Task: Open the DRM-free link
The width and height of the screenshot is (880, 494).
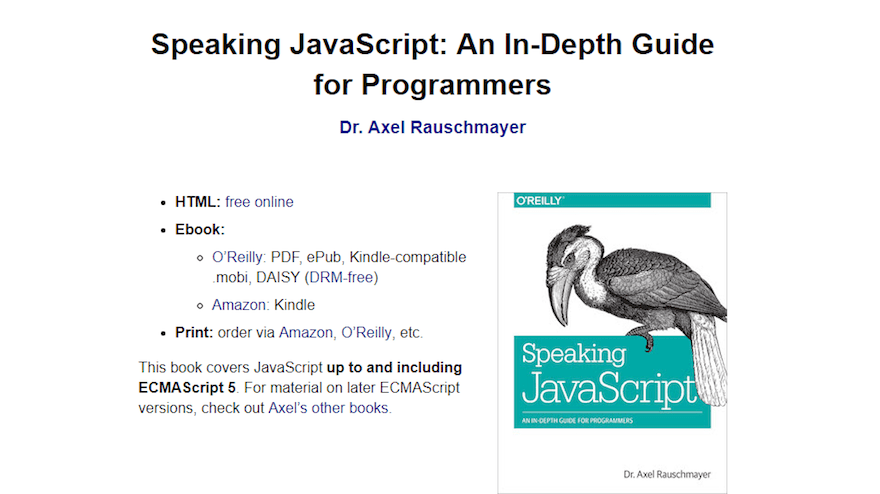Action: coord(341,277)
